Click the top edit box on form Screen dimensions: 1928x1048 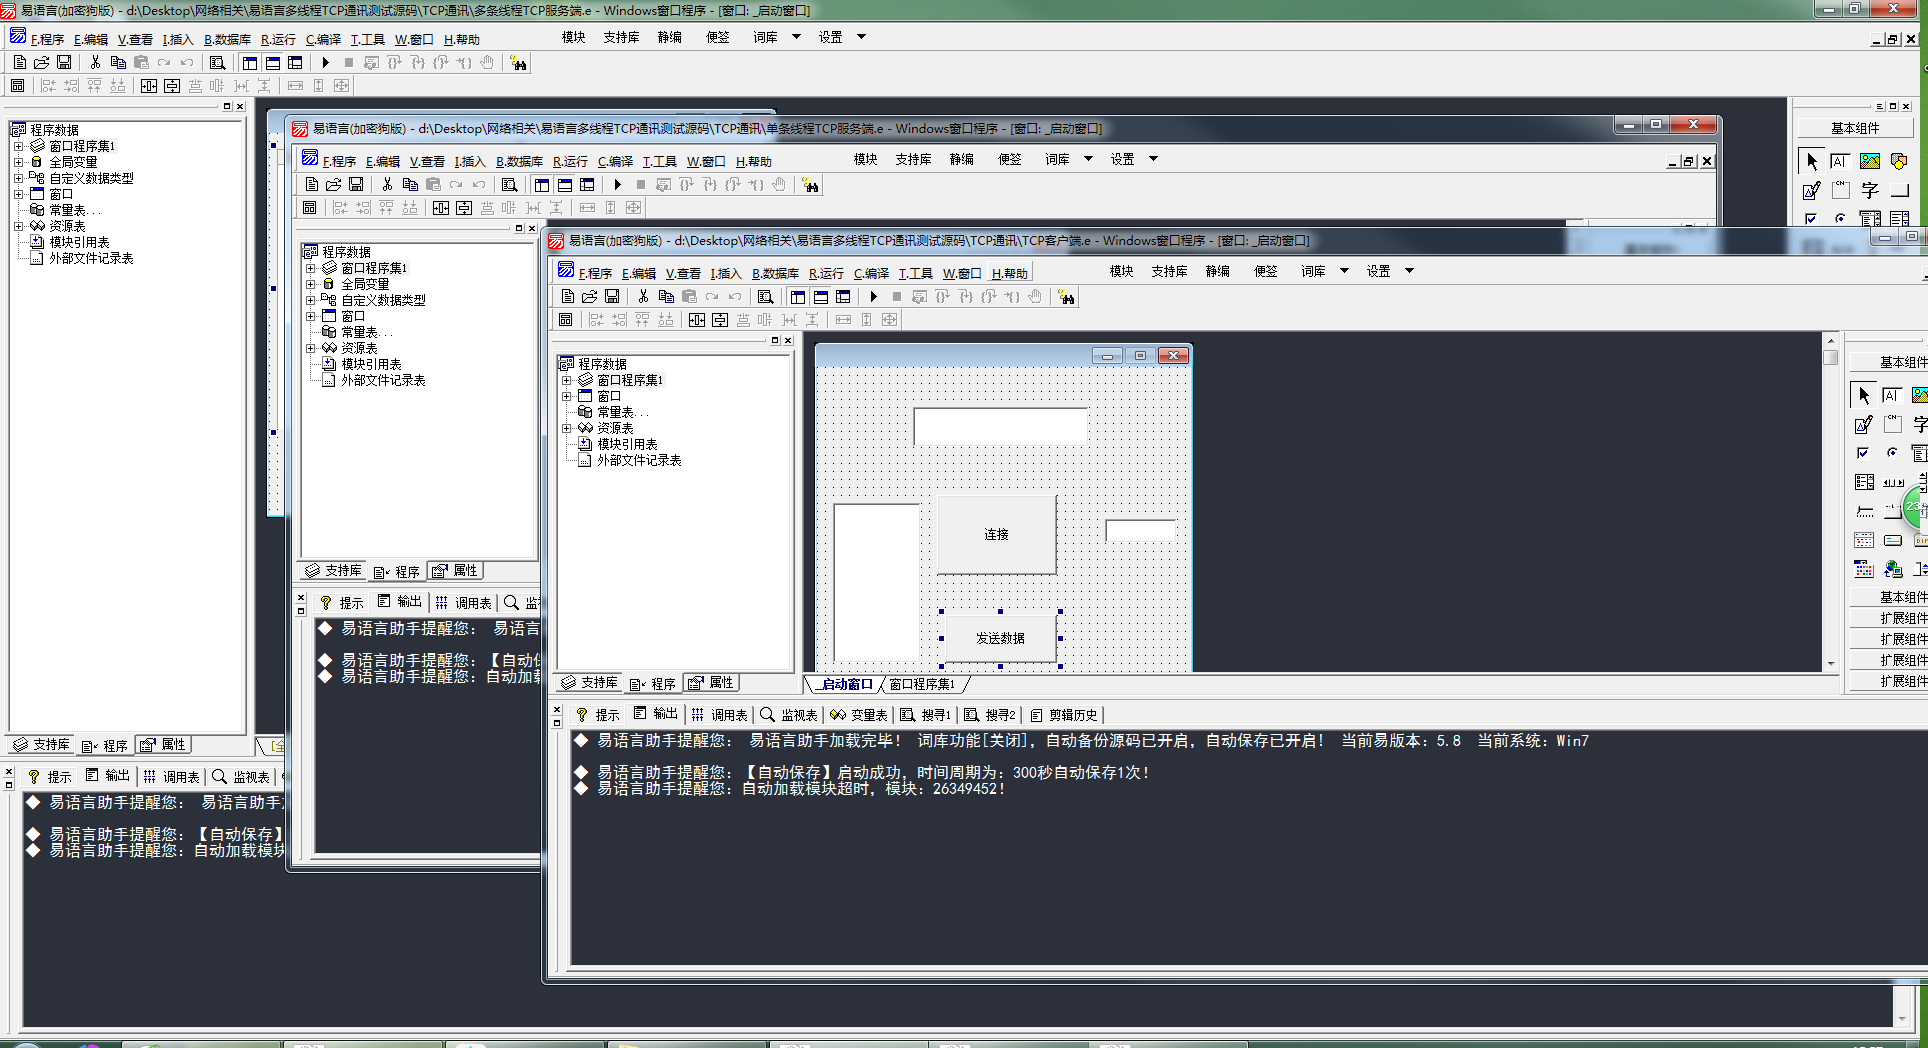(x=1000, y=427)
